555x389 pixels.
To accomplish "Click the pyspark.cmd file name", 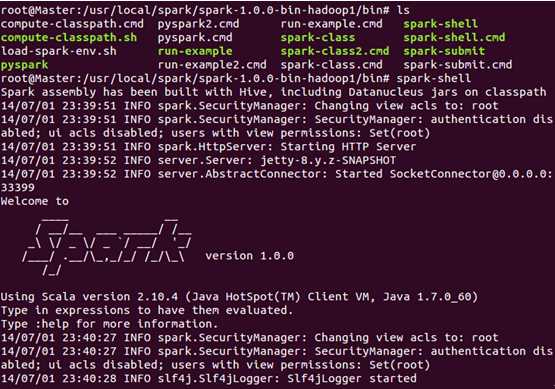I will pos(195,38).
